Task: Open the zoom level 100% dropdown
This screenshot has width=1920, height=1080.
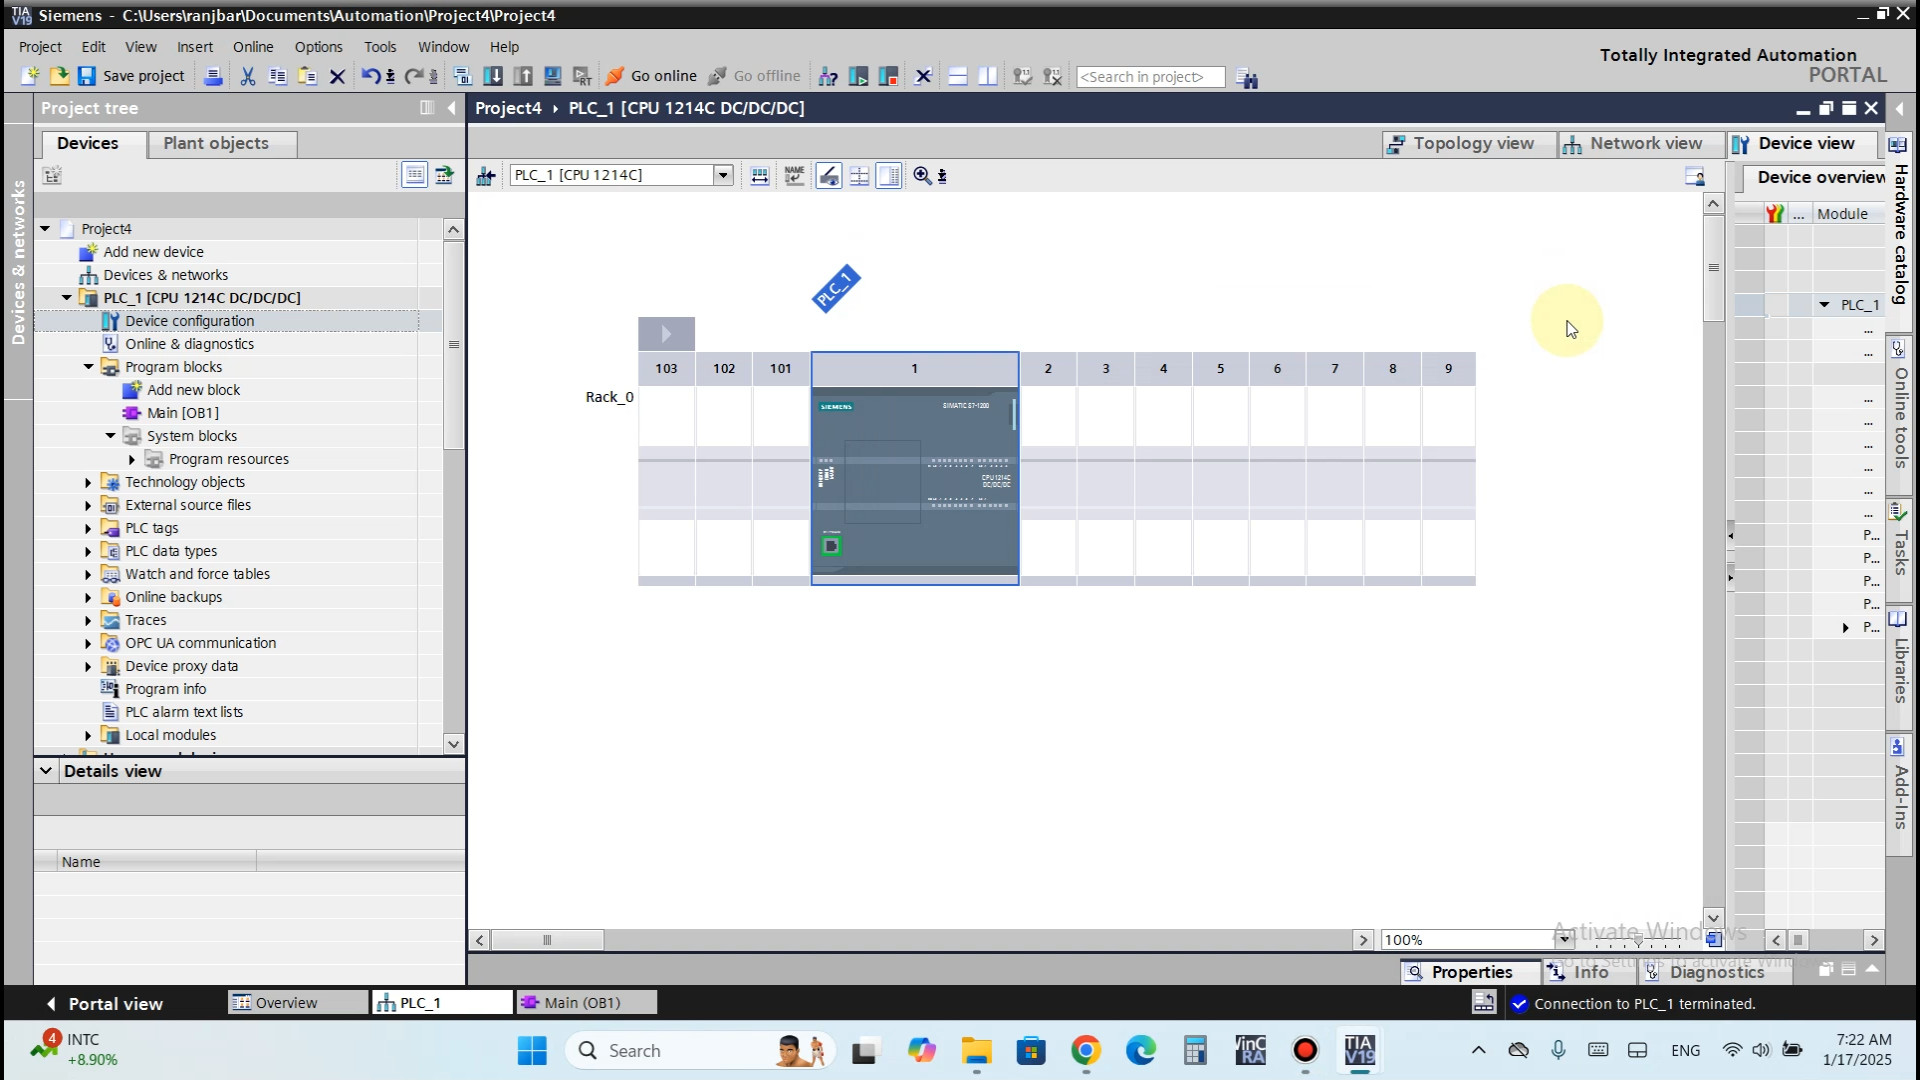Action: coord(1564,940)
